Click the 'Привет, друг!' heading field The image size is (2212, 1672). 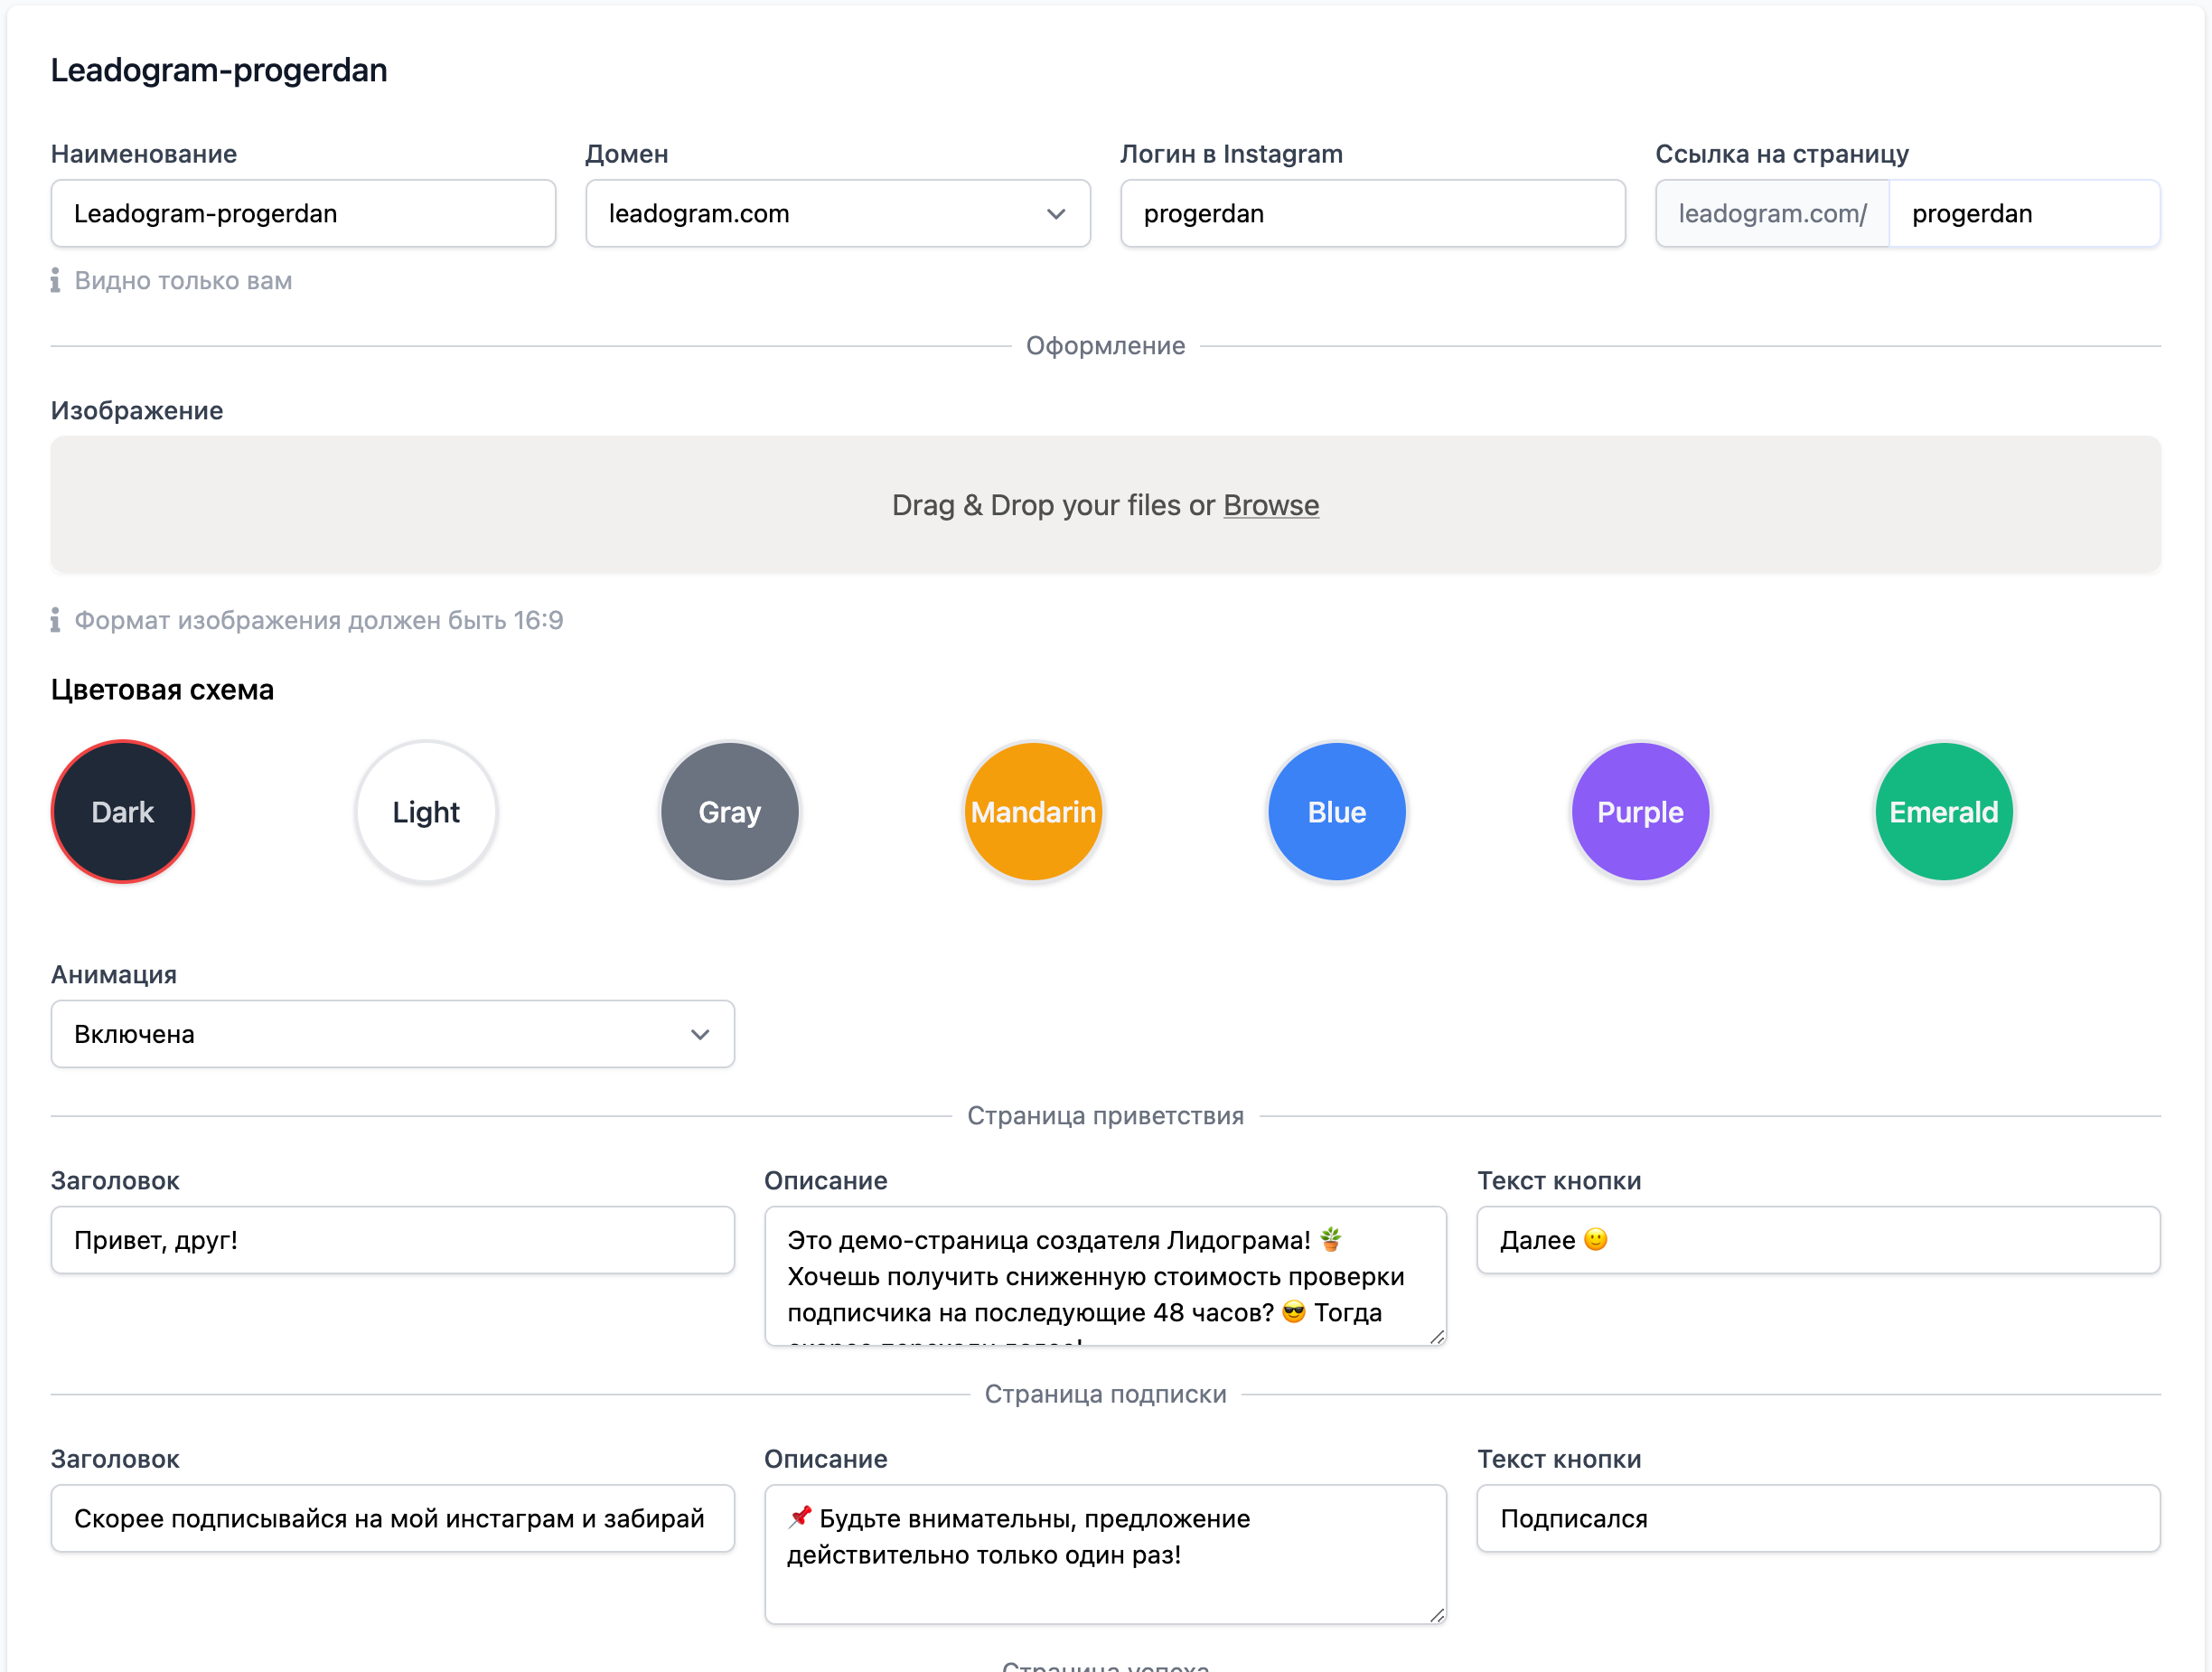392,1240
